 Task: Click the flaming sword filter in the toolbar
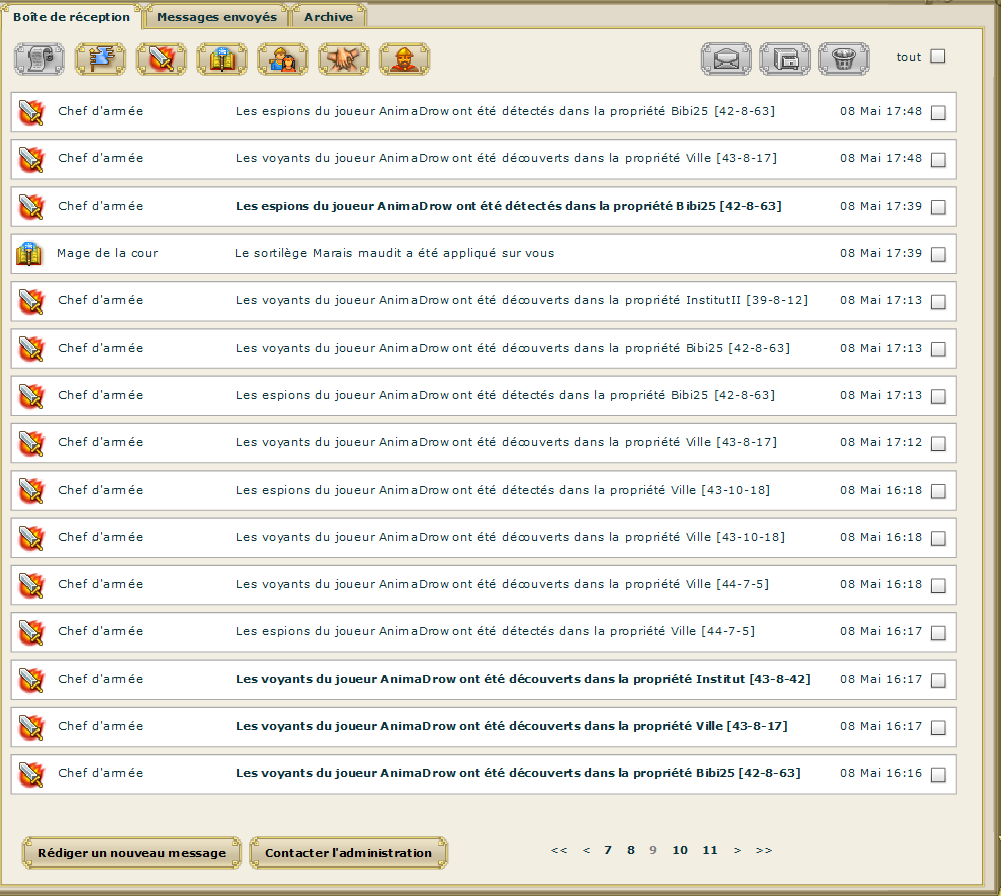click(x=161, y=59)
